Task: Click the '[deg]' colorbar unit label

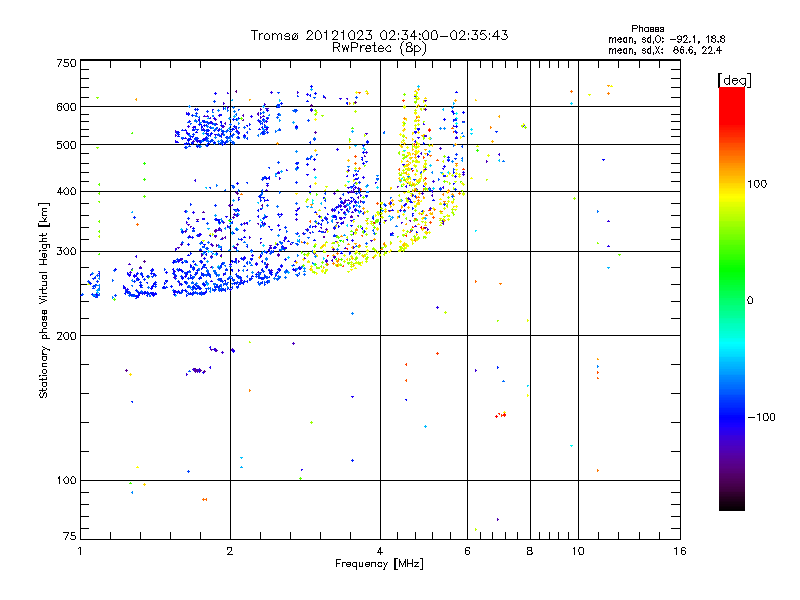Action: click(x=734, y=81)
